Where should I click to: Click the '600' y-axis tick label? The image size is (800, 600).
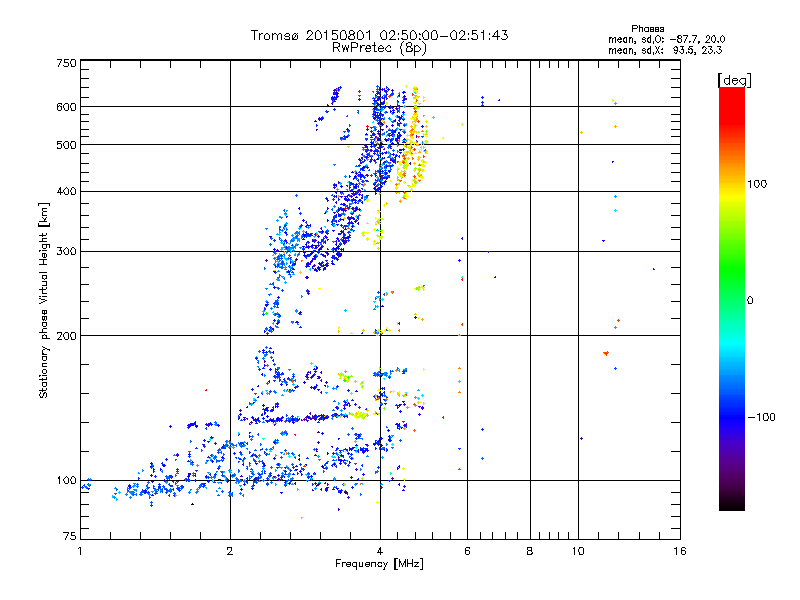pos(66,107)
